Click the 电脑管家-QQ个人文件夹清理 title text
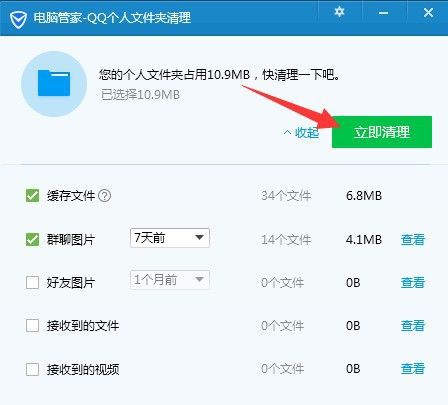Image resolution: width=448 pixels, height=405 pixels. (x=112, y=18)
